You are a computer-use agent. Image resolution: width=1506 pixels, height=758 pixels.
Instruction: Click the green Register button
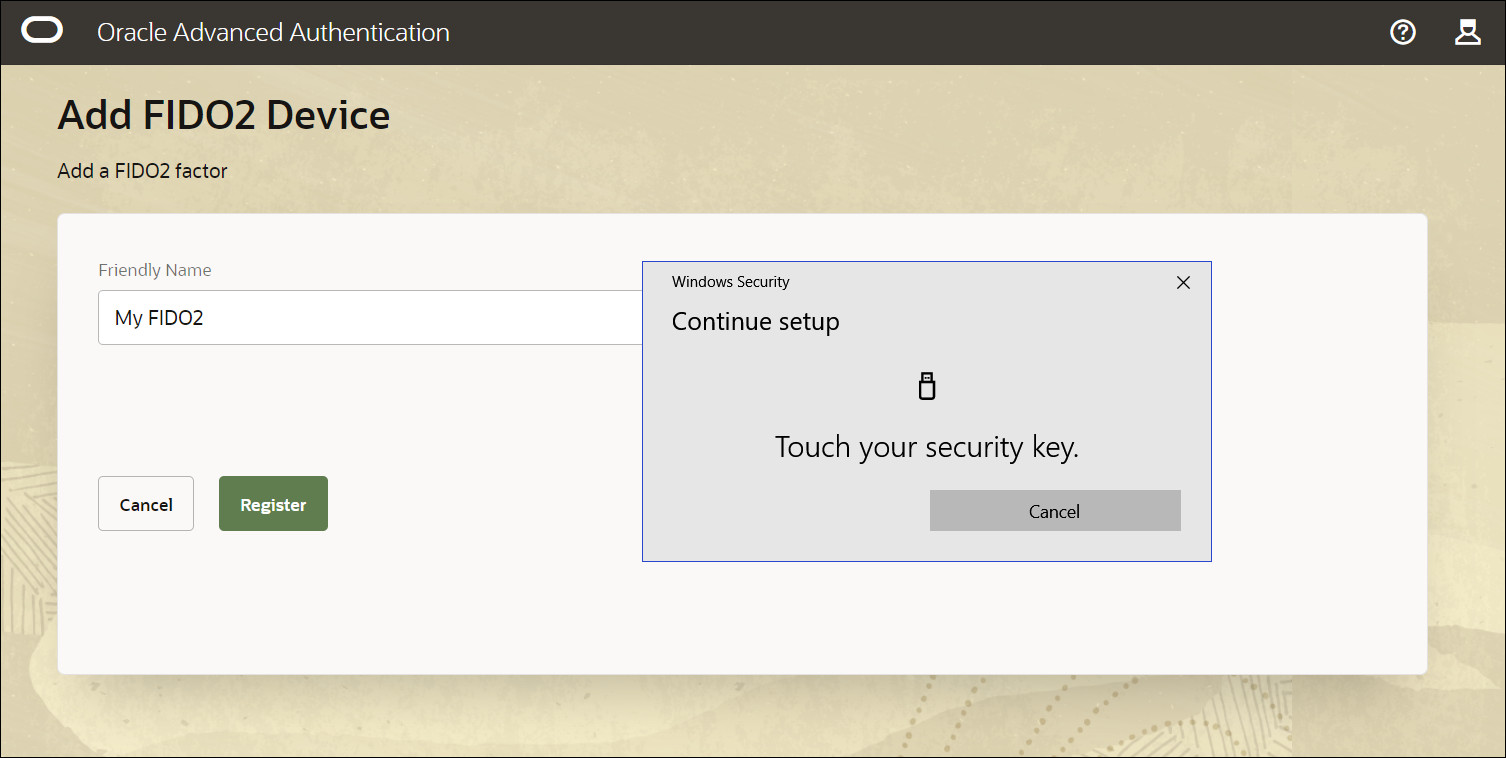[273, 504]
